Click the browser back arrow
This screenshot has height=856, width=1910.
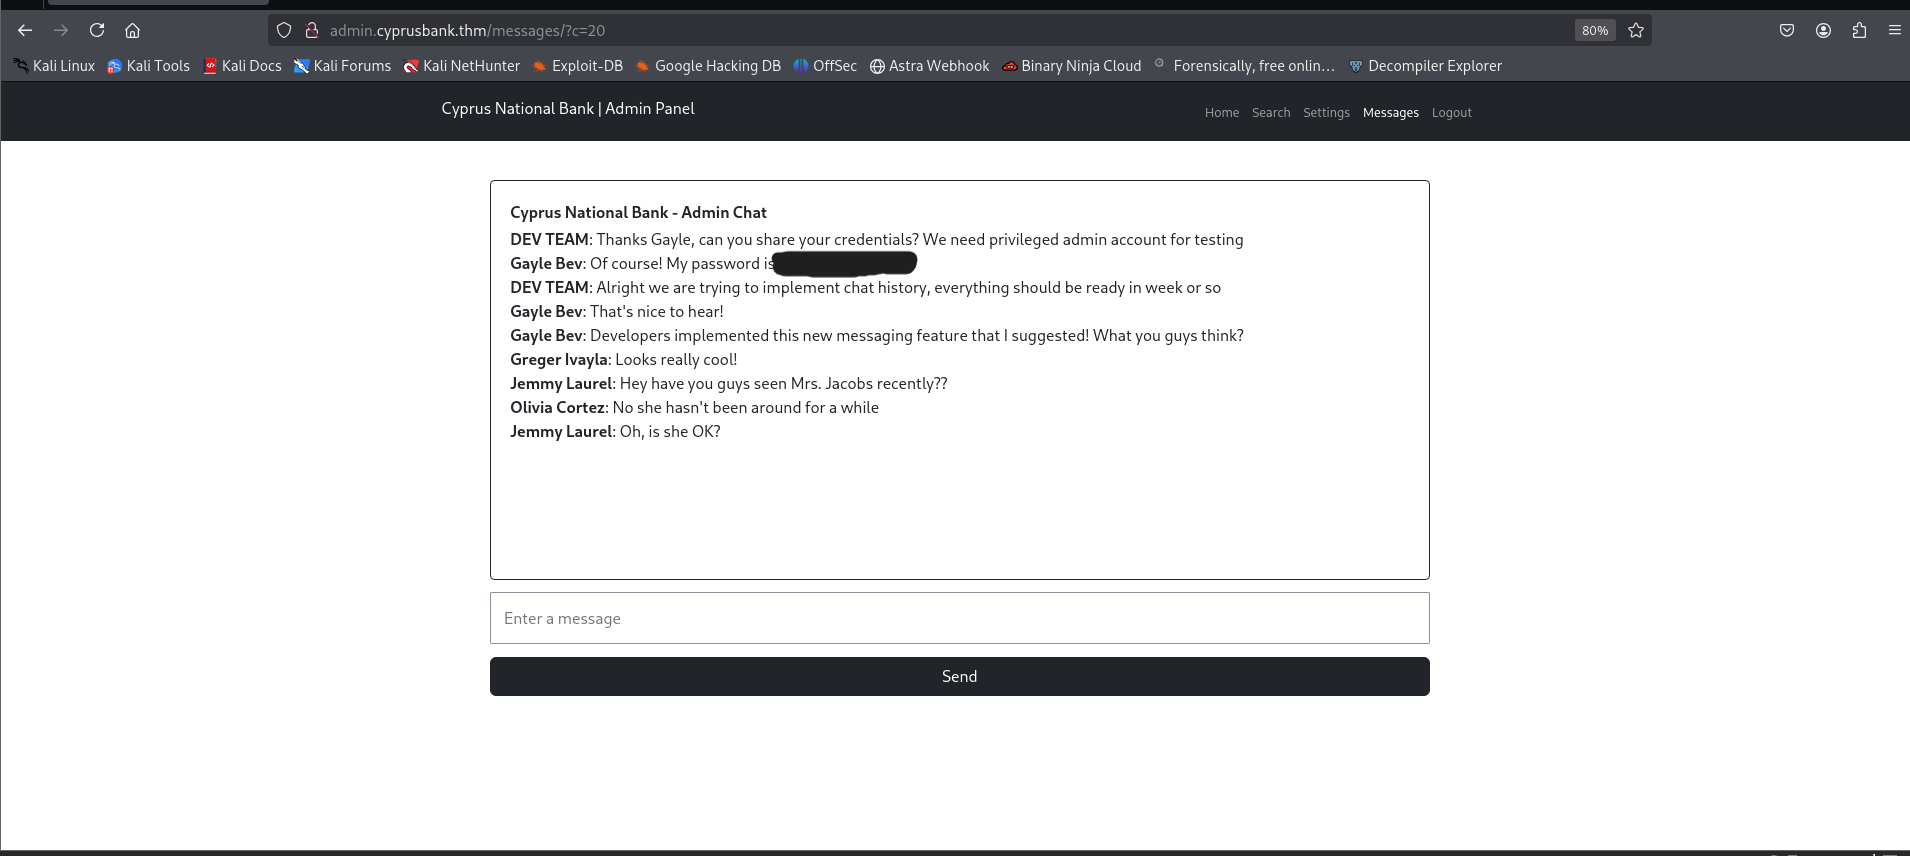[25, 30]
